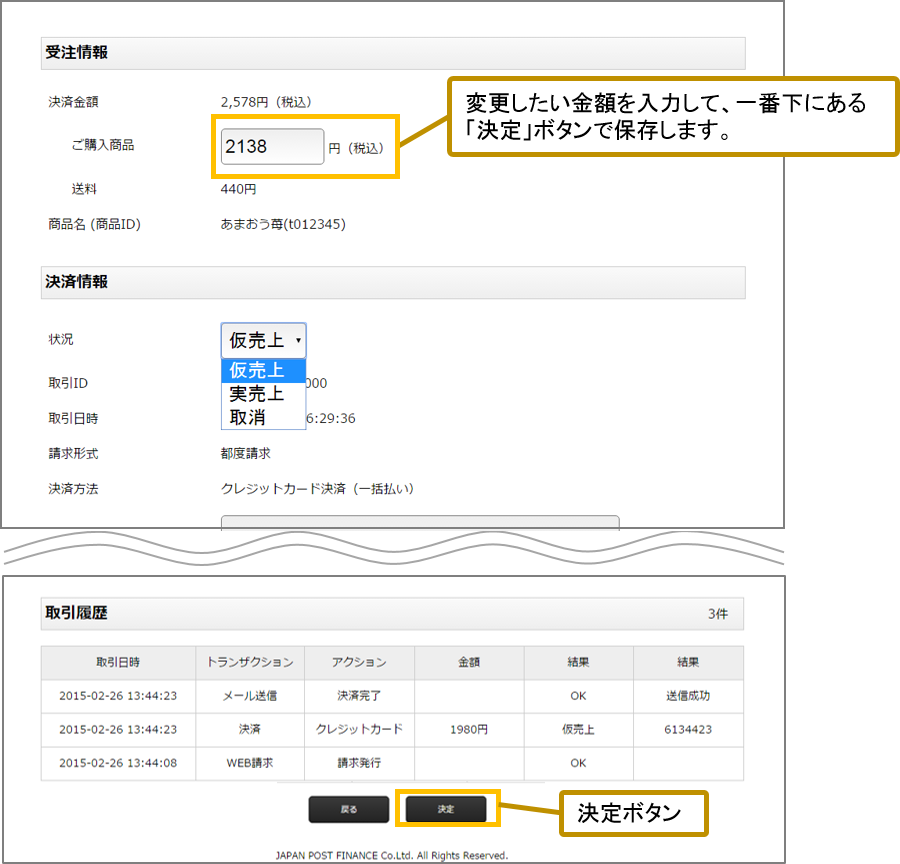
Task: Select the メール送信 transaction cell
Action: [250, 696]
